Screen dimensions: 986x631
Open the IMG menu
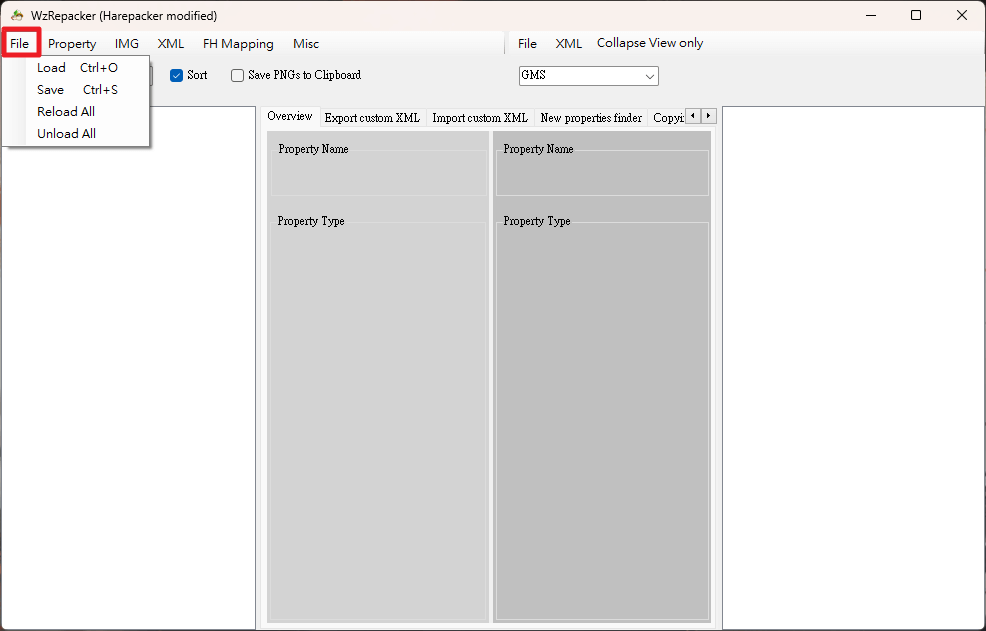[126, 43]
